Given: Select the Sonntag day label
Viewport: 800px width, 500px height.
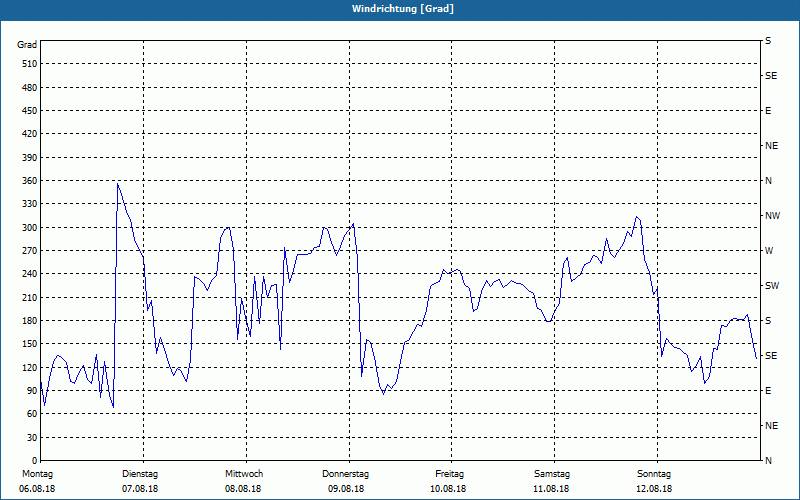Looking at the screenshot, I should click(x=654, y=474).
